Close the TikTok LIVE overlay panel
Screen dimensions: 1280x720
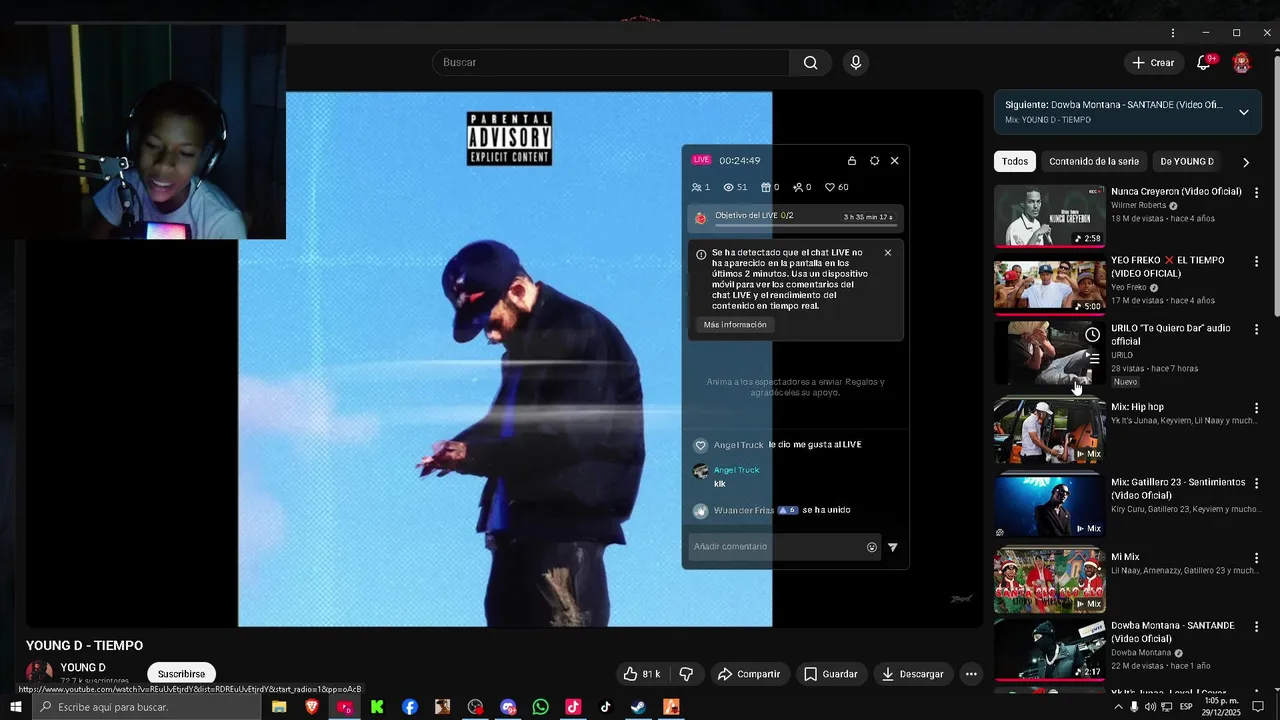pos(894,161)
